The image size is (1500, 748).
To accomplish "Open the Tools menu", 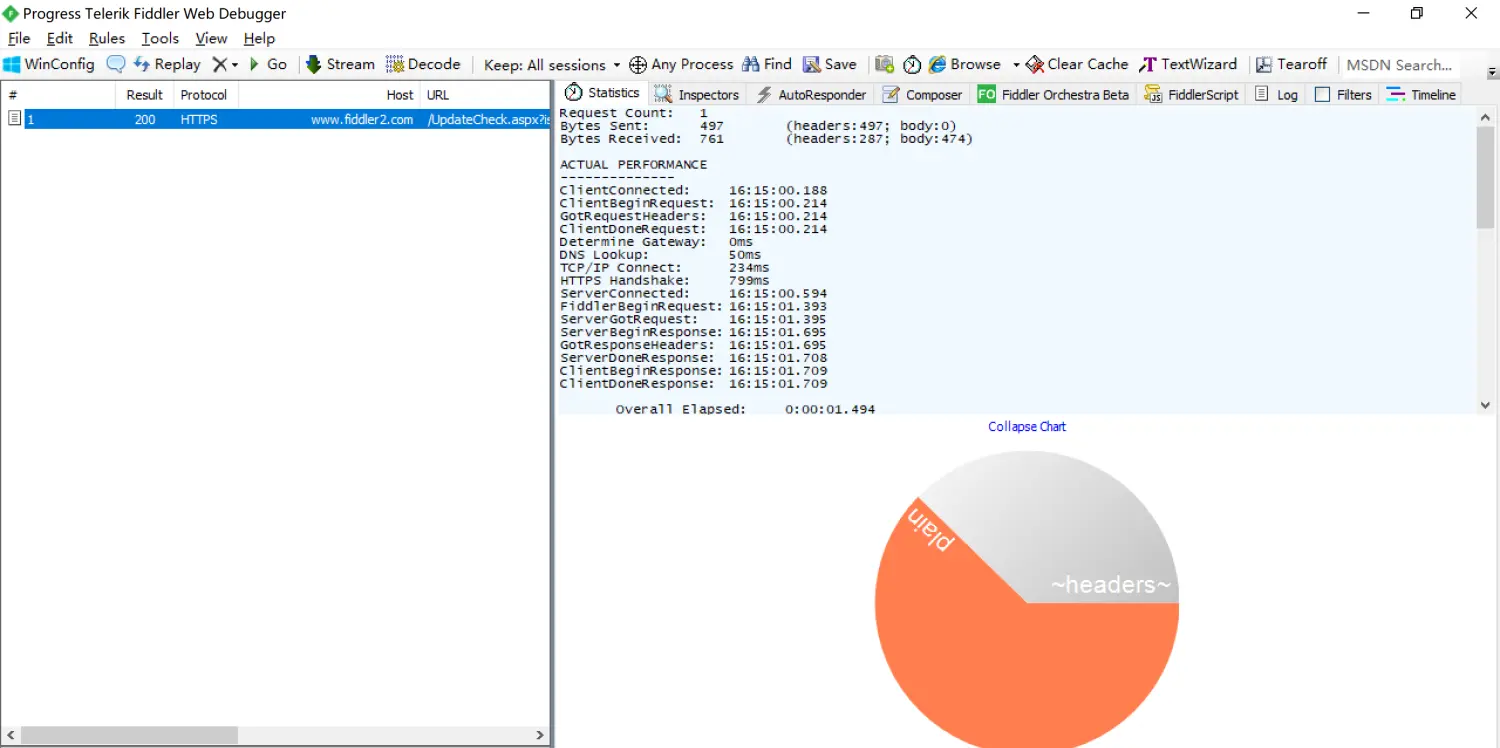I will 160,38.
